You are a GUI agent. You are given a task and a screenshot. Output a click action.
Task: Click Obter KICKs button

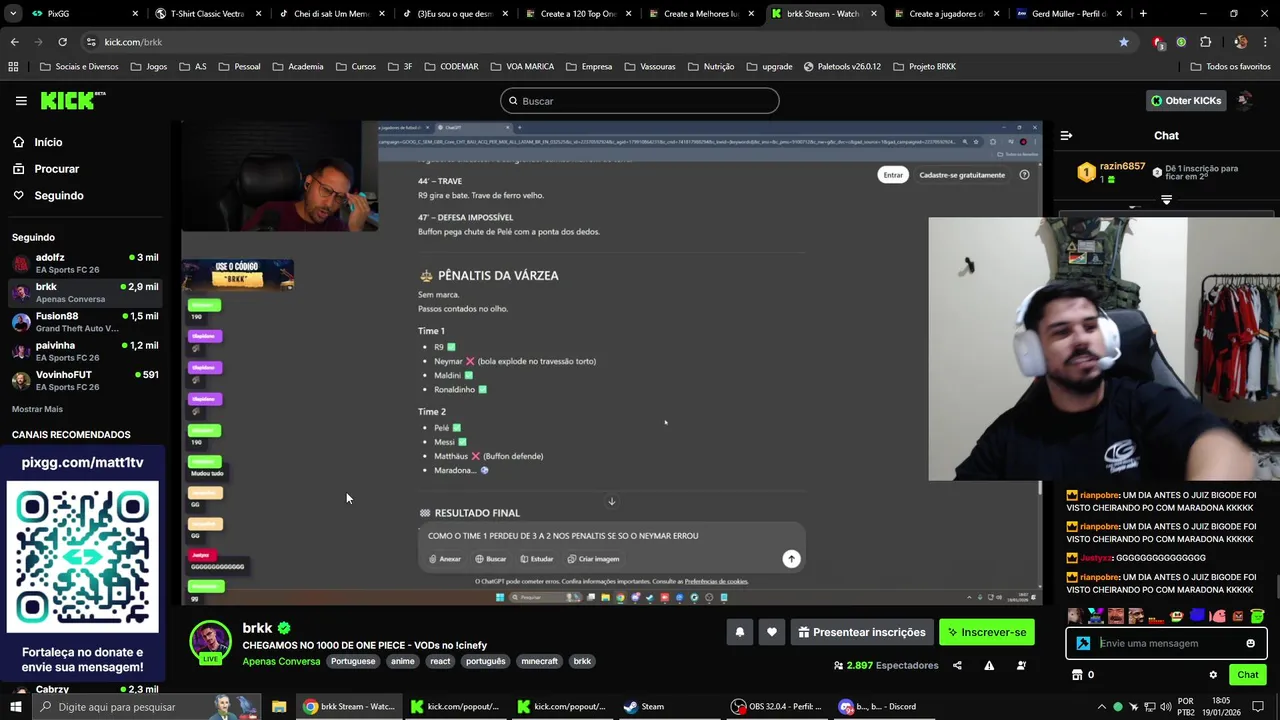1186,101
